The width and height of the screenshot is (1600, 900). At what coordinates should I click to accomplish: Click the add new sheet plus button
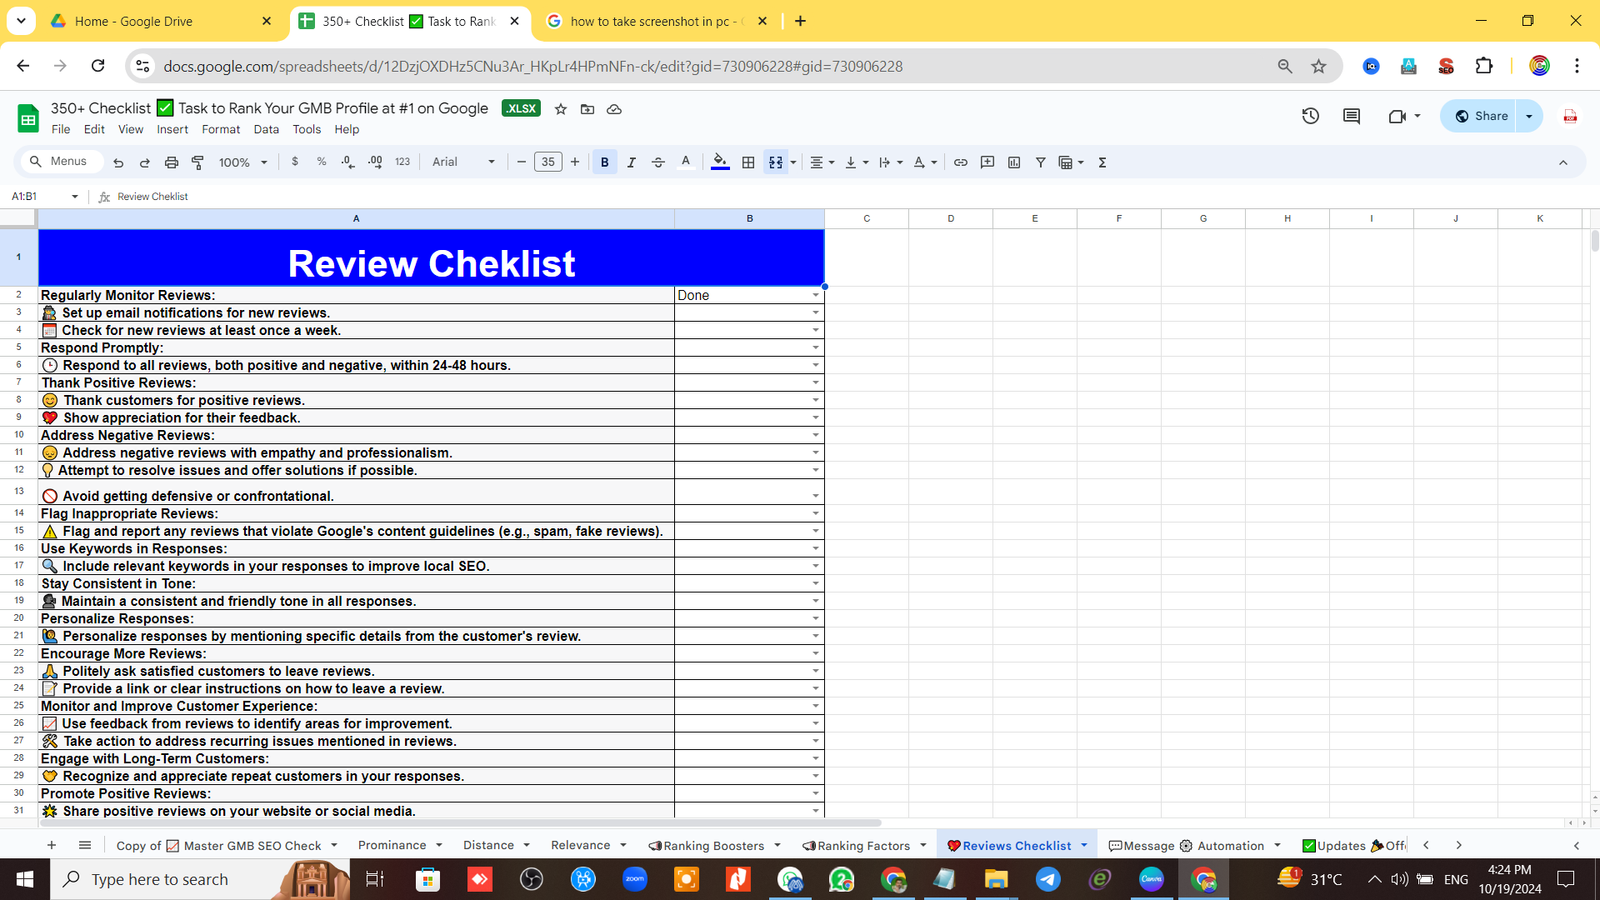[x=51, y=846]
